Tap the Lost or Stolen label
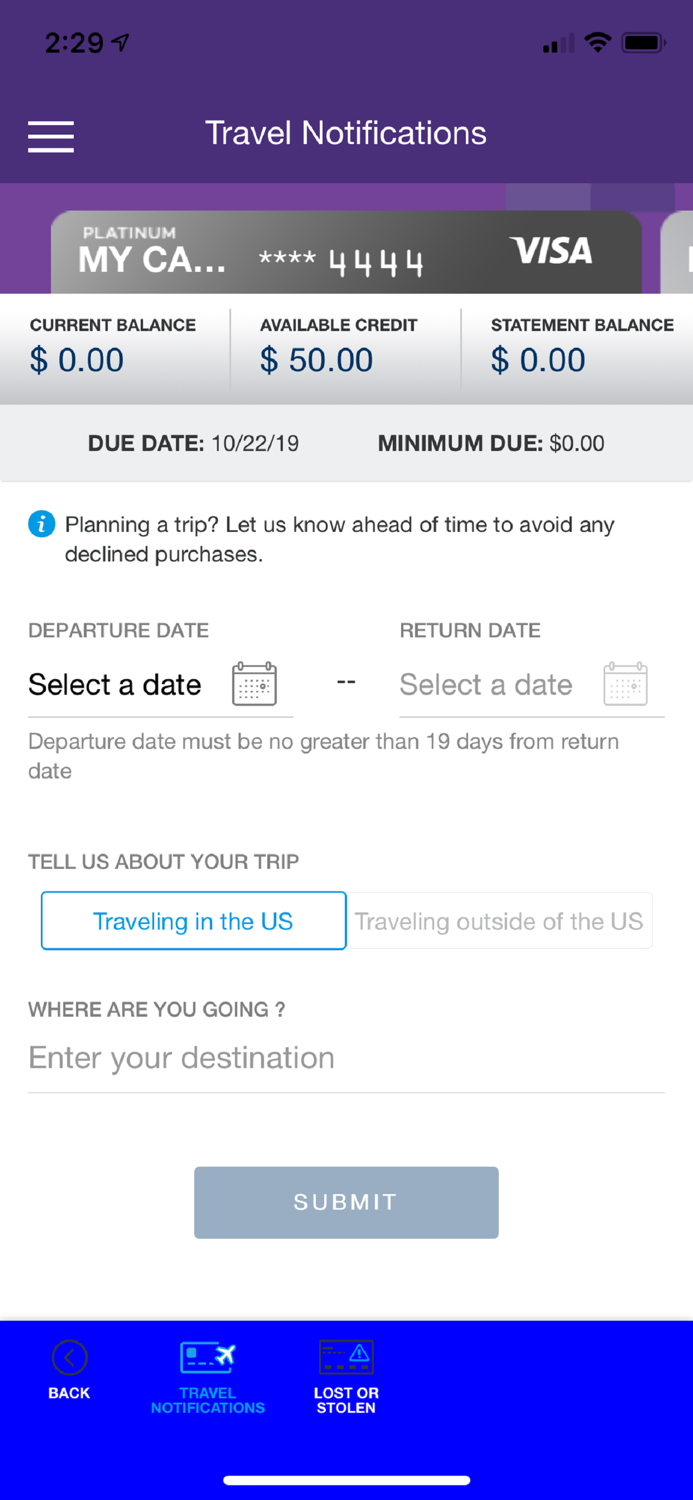The image size is (693, 1500). pos(346,1399)
